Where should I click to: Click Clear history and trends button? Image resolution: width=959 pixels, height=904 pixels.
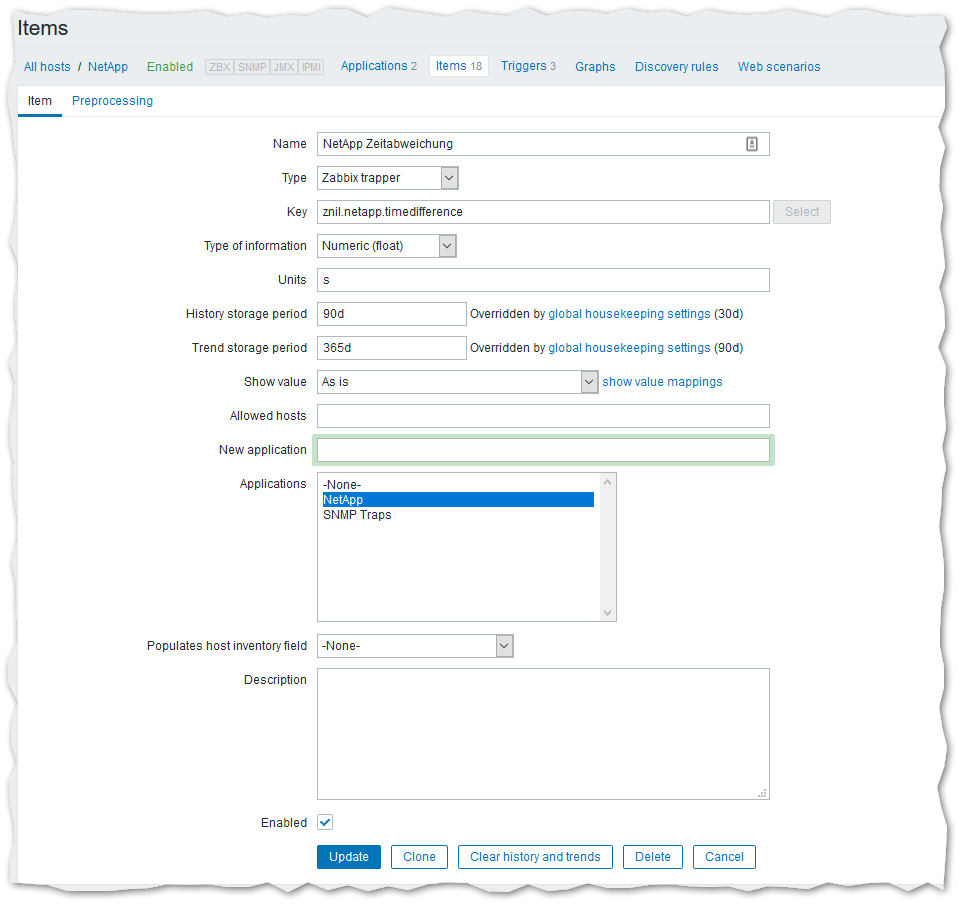[x=535, y=857]
